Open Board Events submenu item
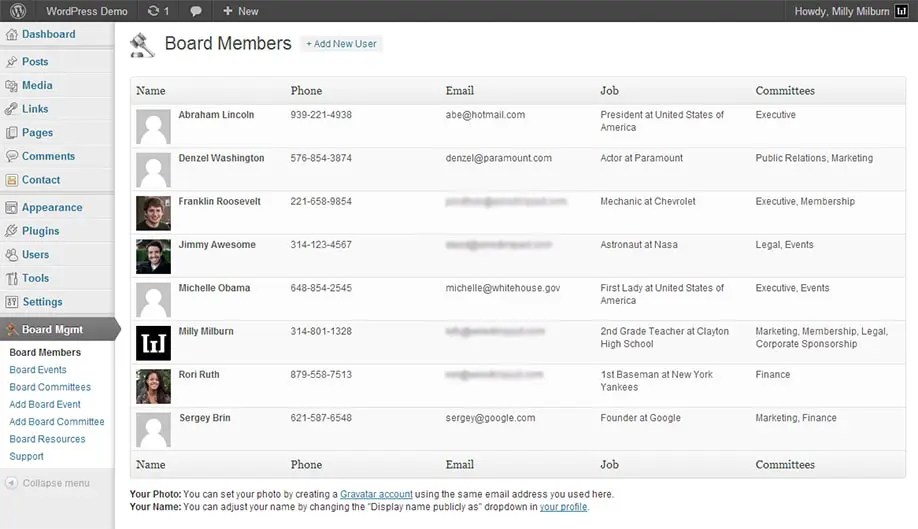 tap(38, 370)
